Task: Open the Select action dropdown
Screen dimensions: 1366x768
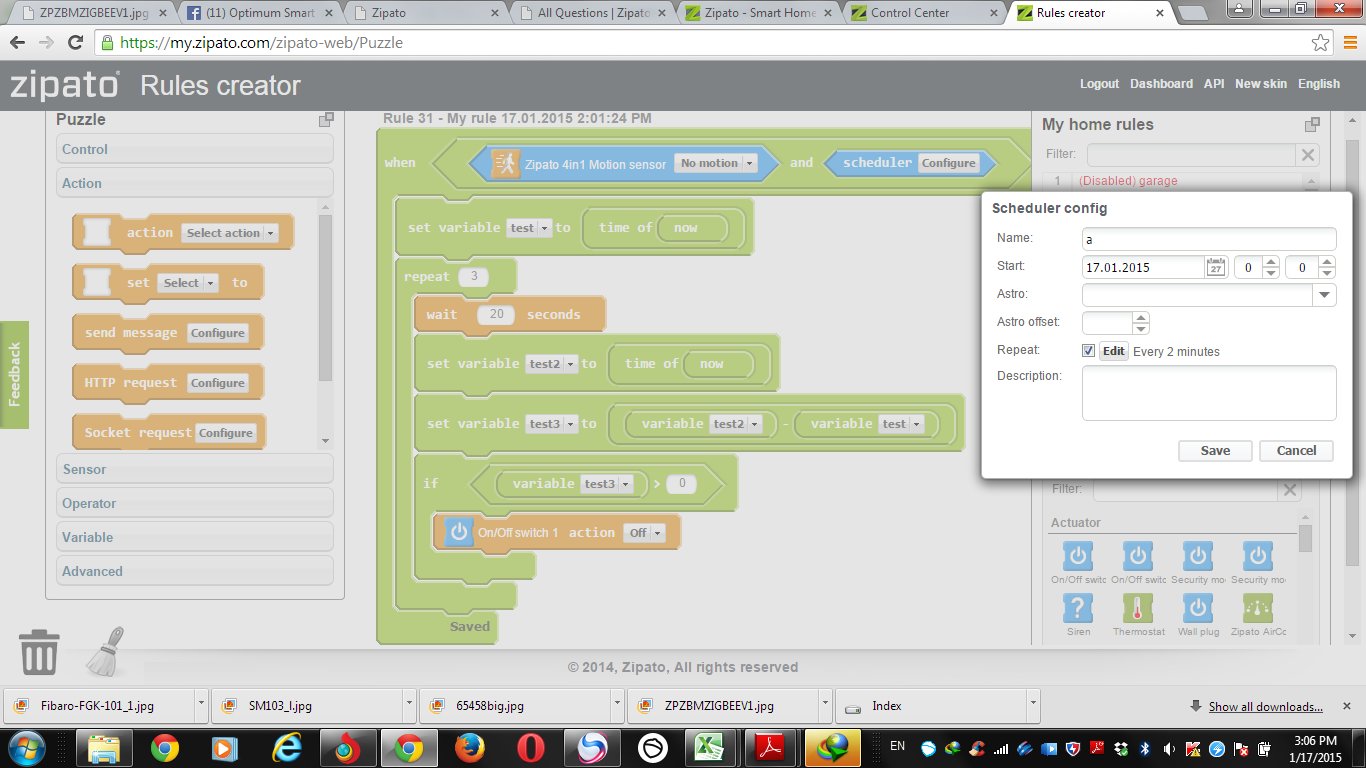Action: click(x=229, y=233)
